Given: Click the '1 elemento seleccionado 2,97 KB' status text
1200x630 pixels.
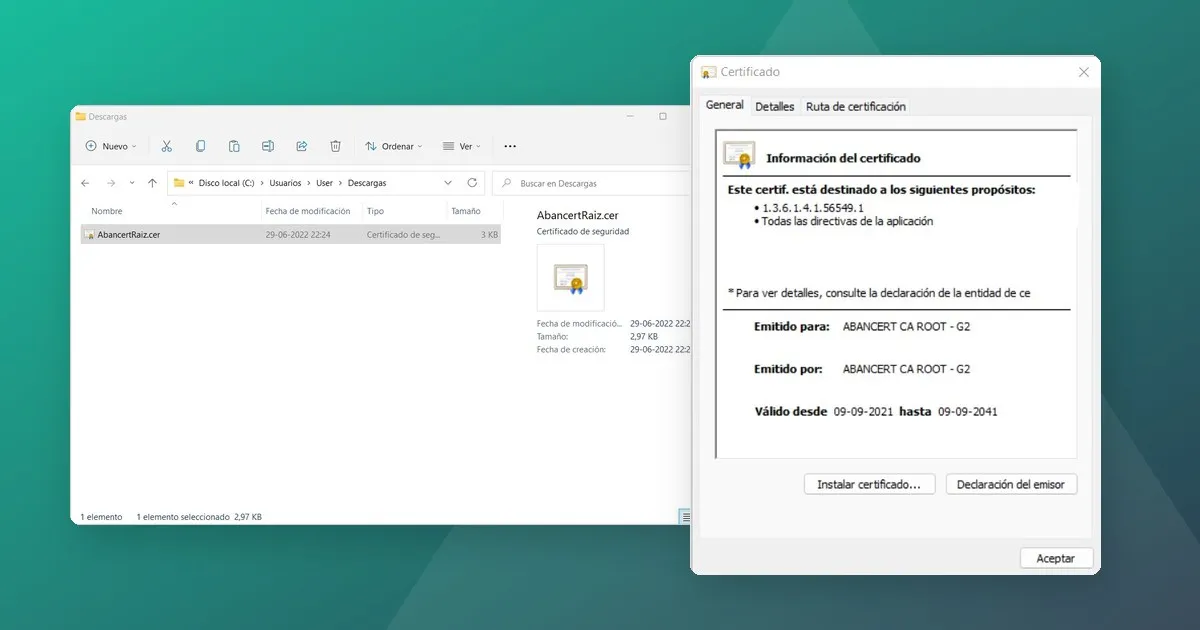Looking at the screenshot, I should tap(199, 517).
